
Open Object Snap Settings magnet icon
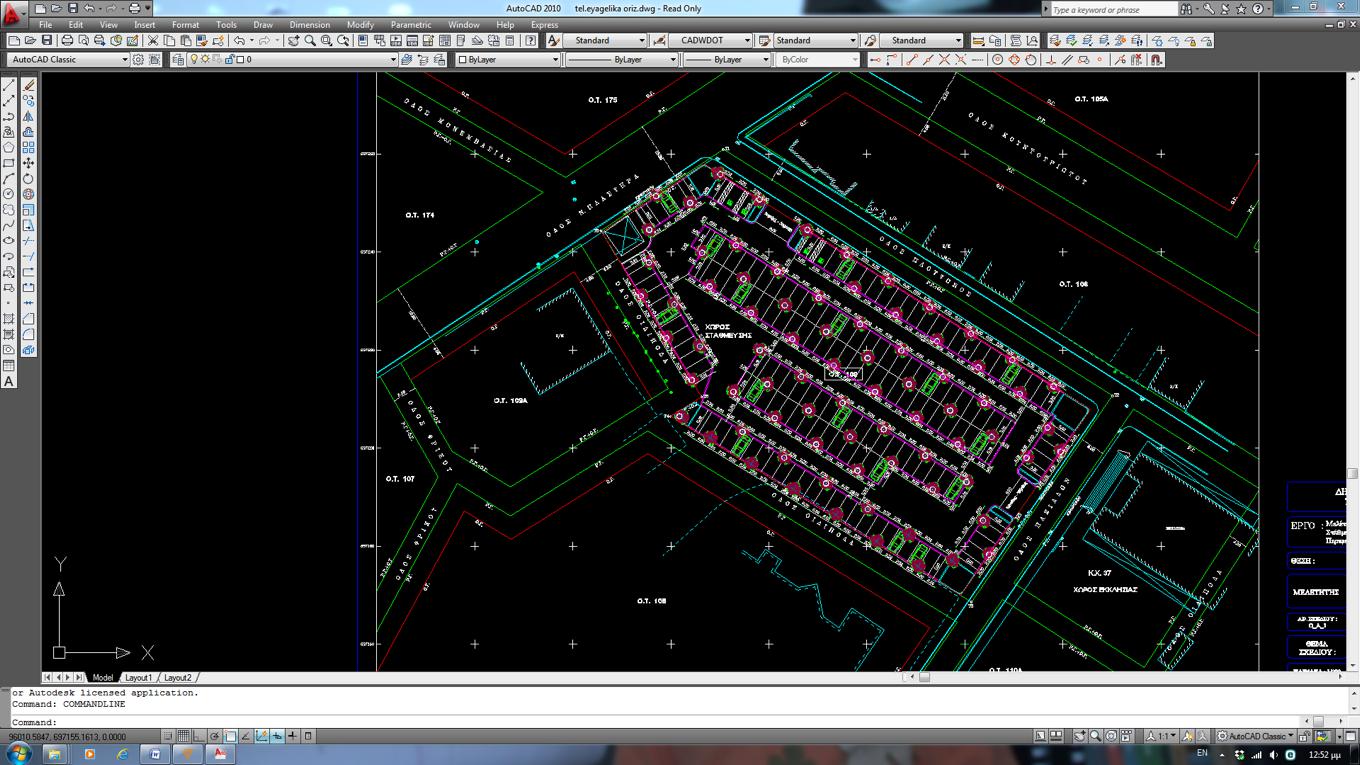(1156, 59)
